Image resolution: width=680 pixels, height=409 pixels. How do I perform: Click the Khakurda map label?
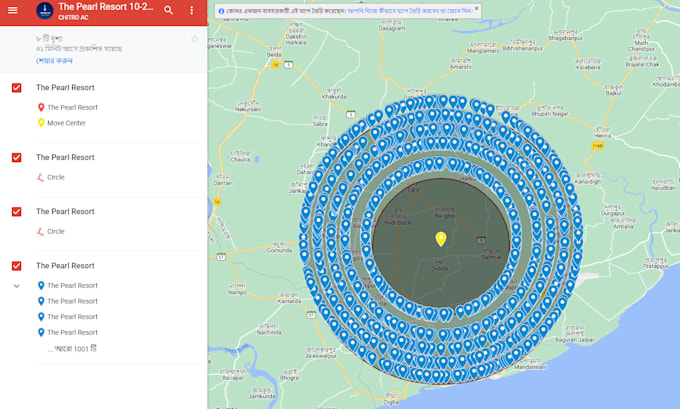[334, 96]
